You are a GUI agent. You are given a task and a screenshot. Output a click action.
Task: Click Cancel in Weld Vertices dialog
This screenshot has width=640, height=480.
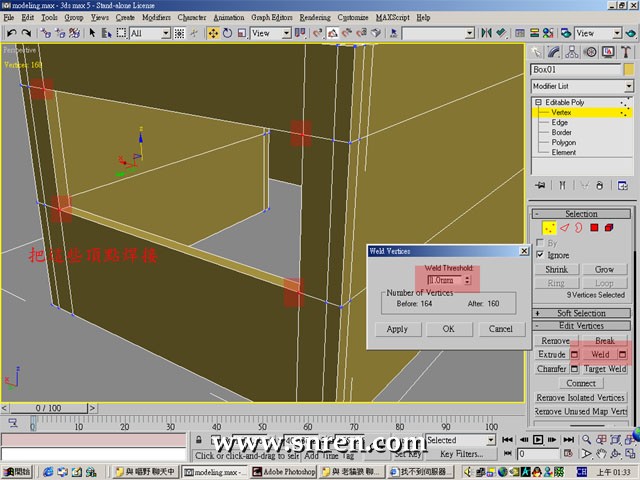pyautogui.click(x=501, y=329)
